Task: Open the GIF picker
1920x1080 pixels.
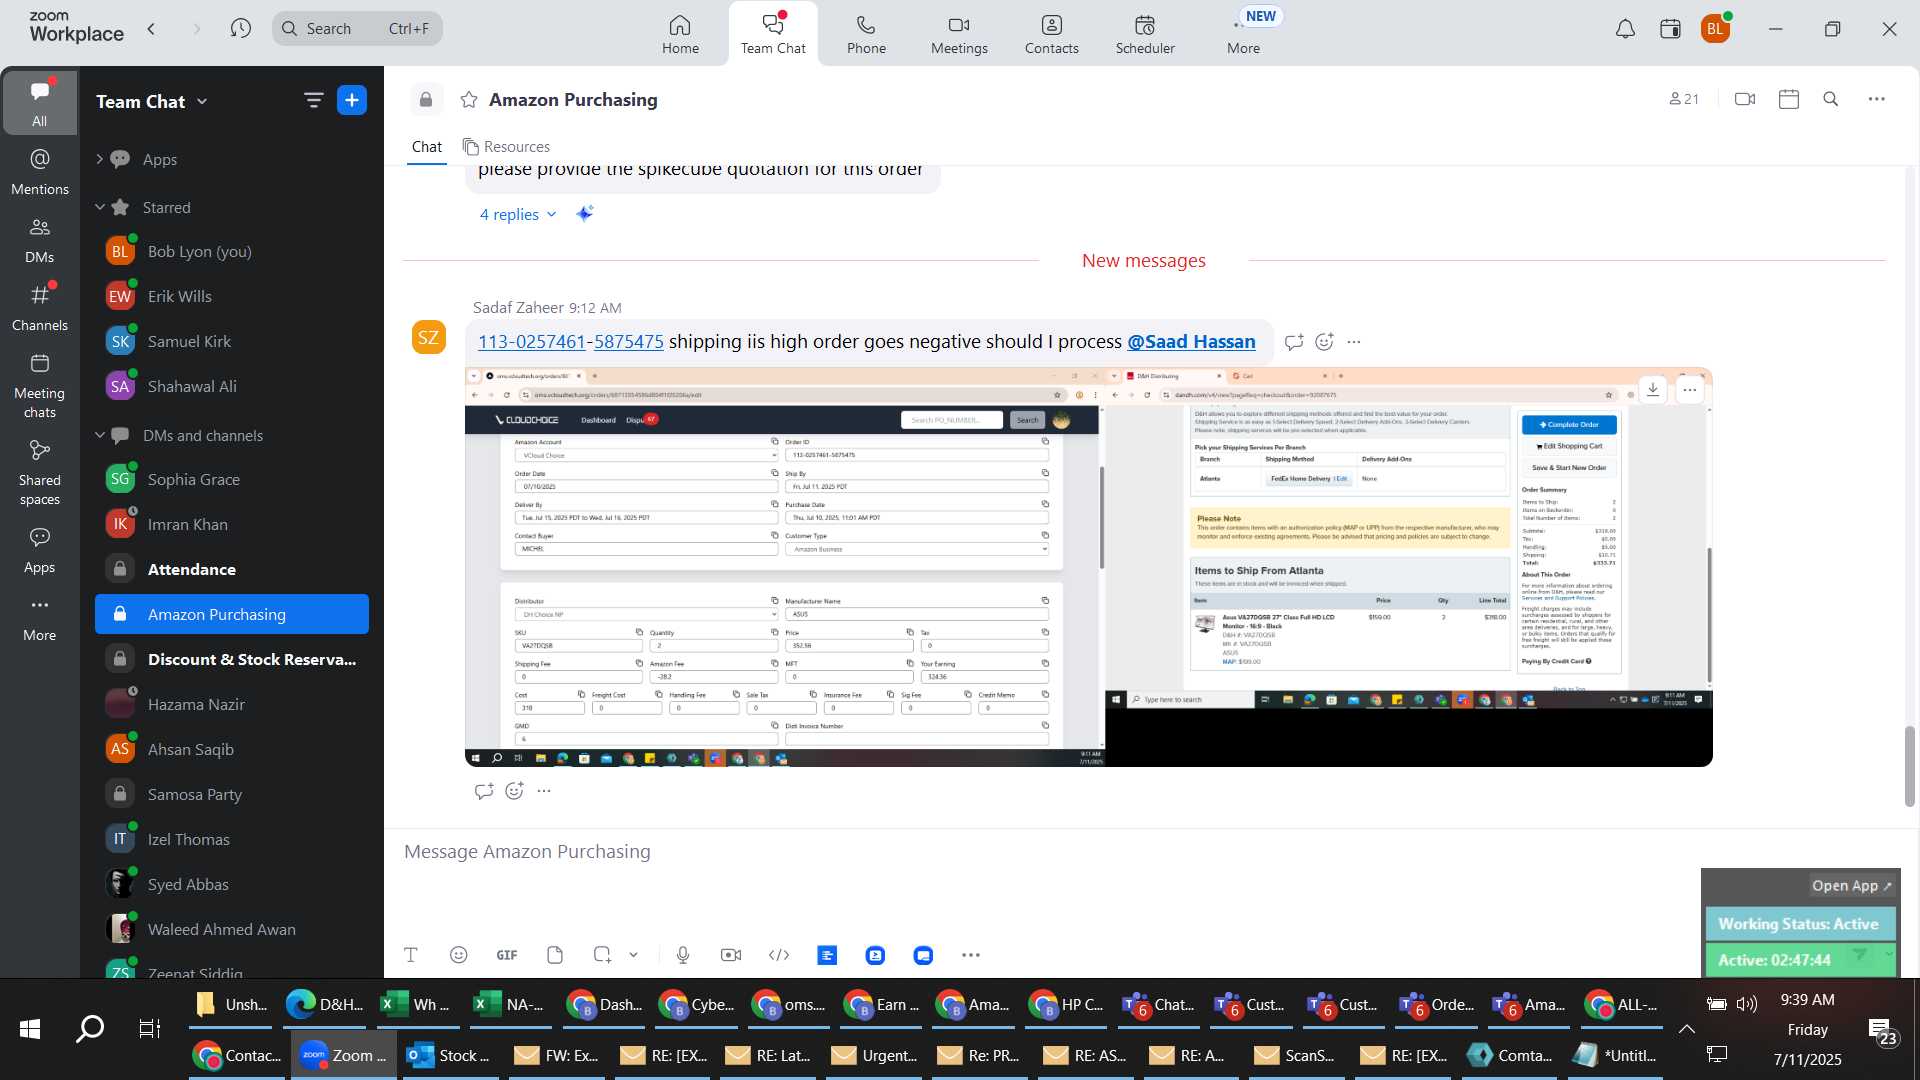Action: [x=507, y=955]
